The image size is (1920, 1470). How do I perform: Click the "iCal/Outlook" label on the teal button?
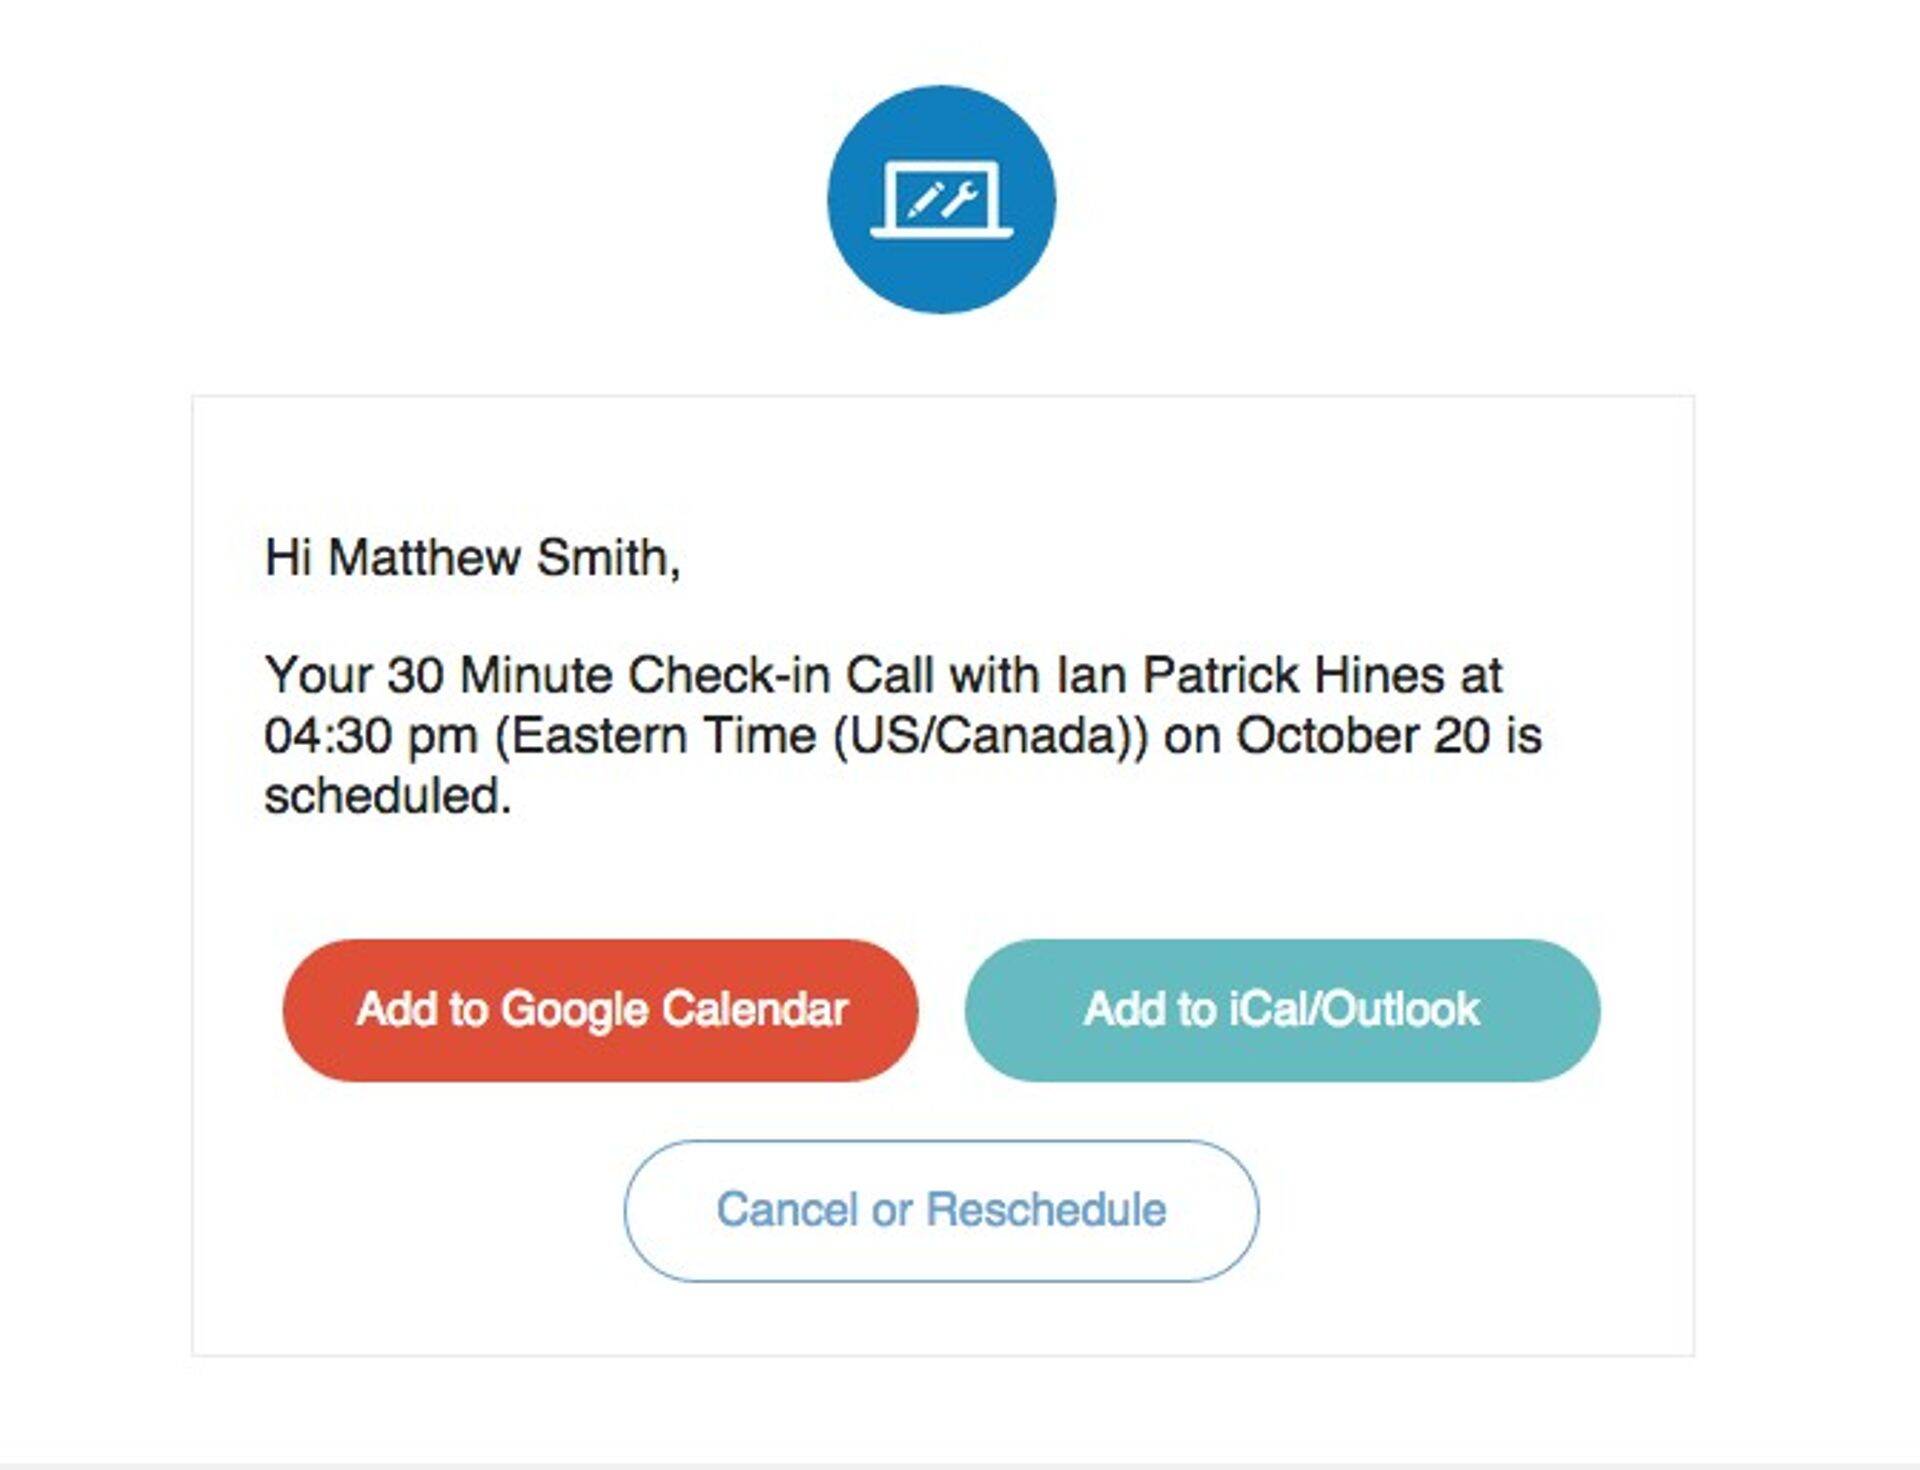1353,1010
